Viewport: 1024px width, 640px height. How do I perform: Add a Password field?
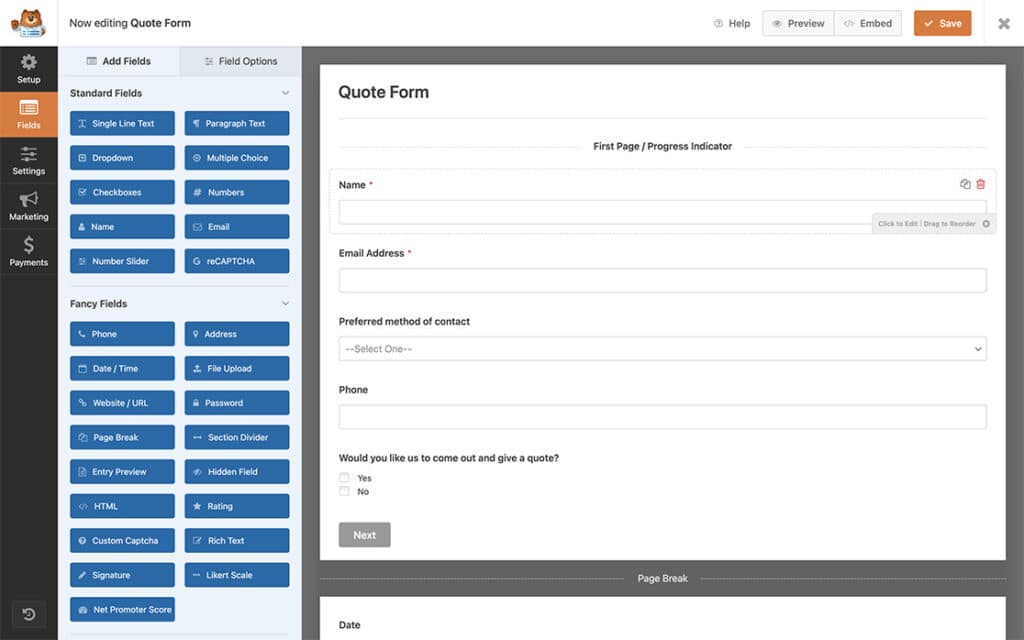coord(236,403)
